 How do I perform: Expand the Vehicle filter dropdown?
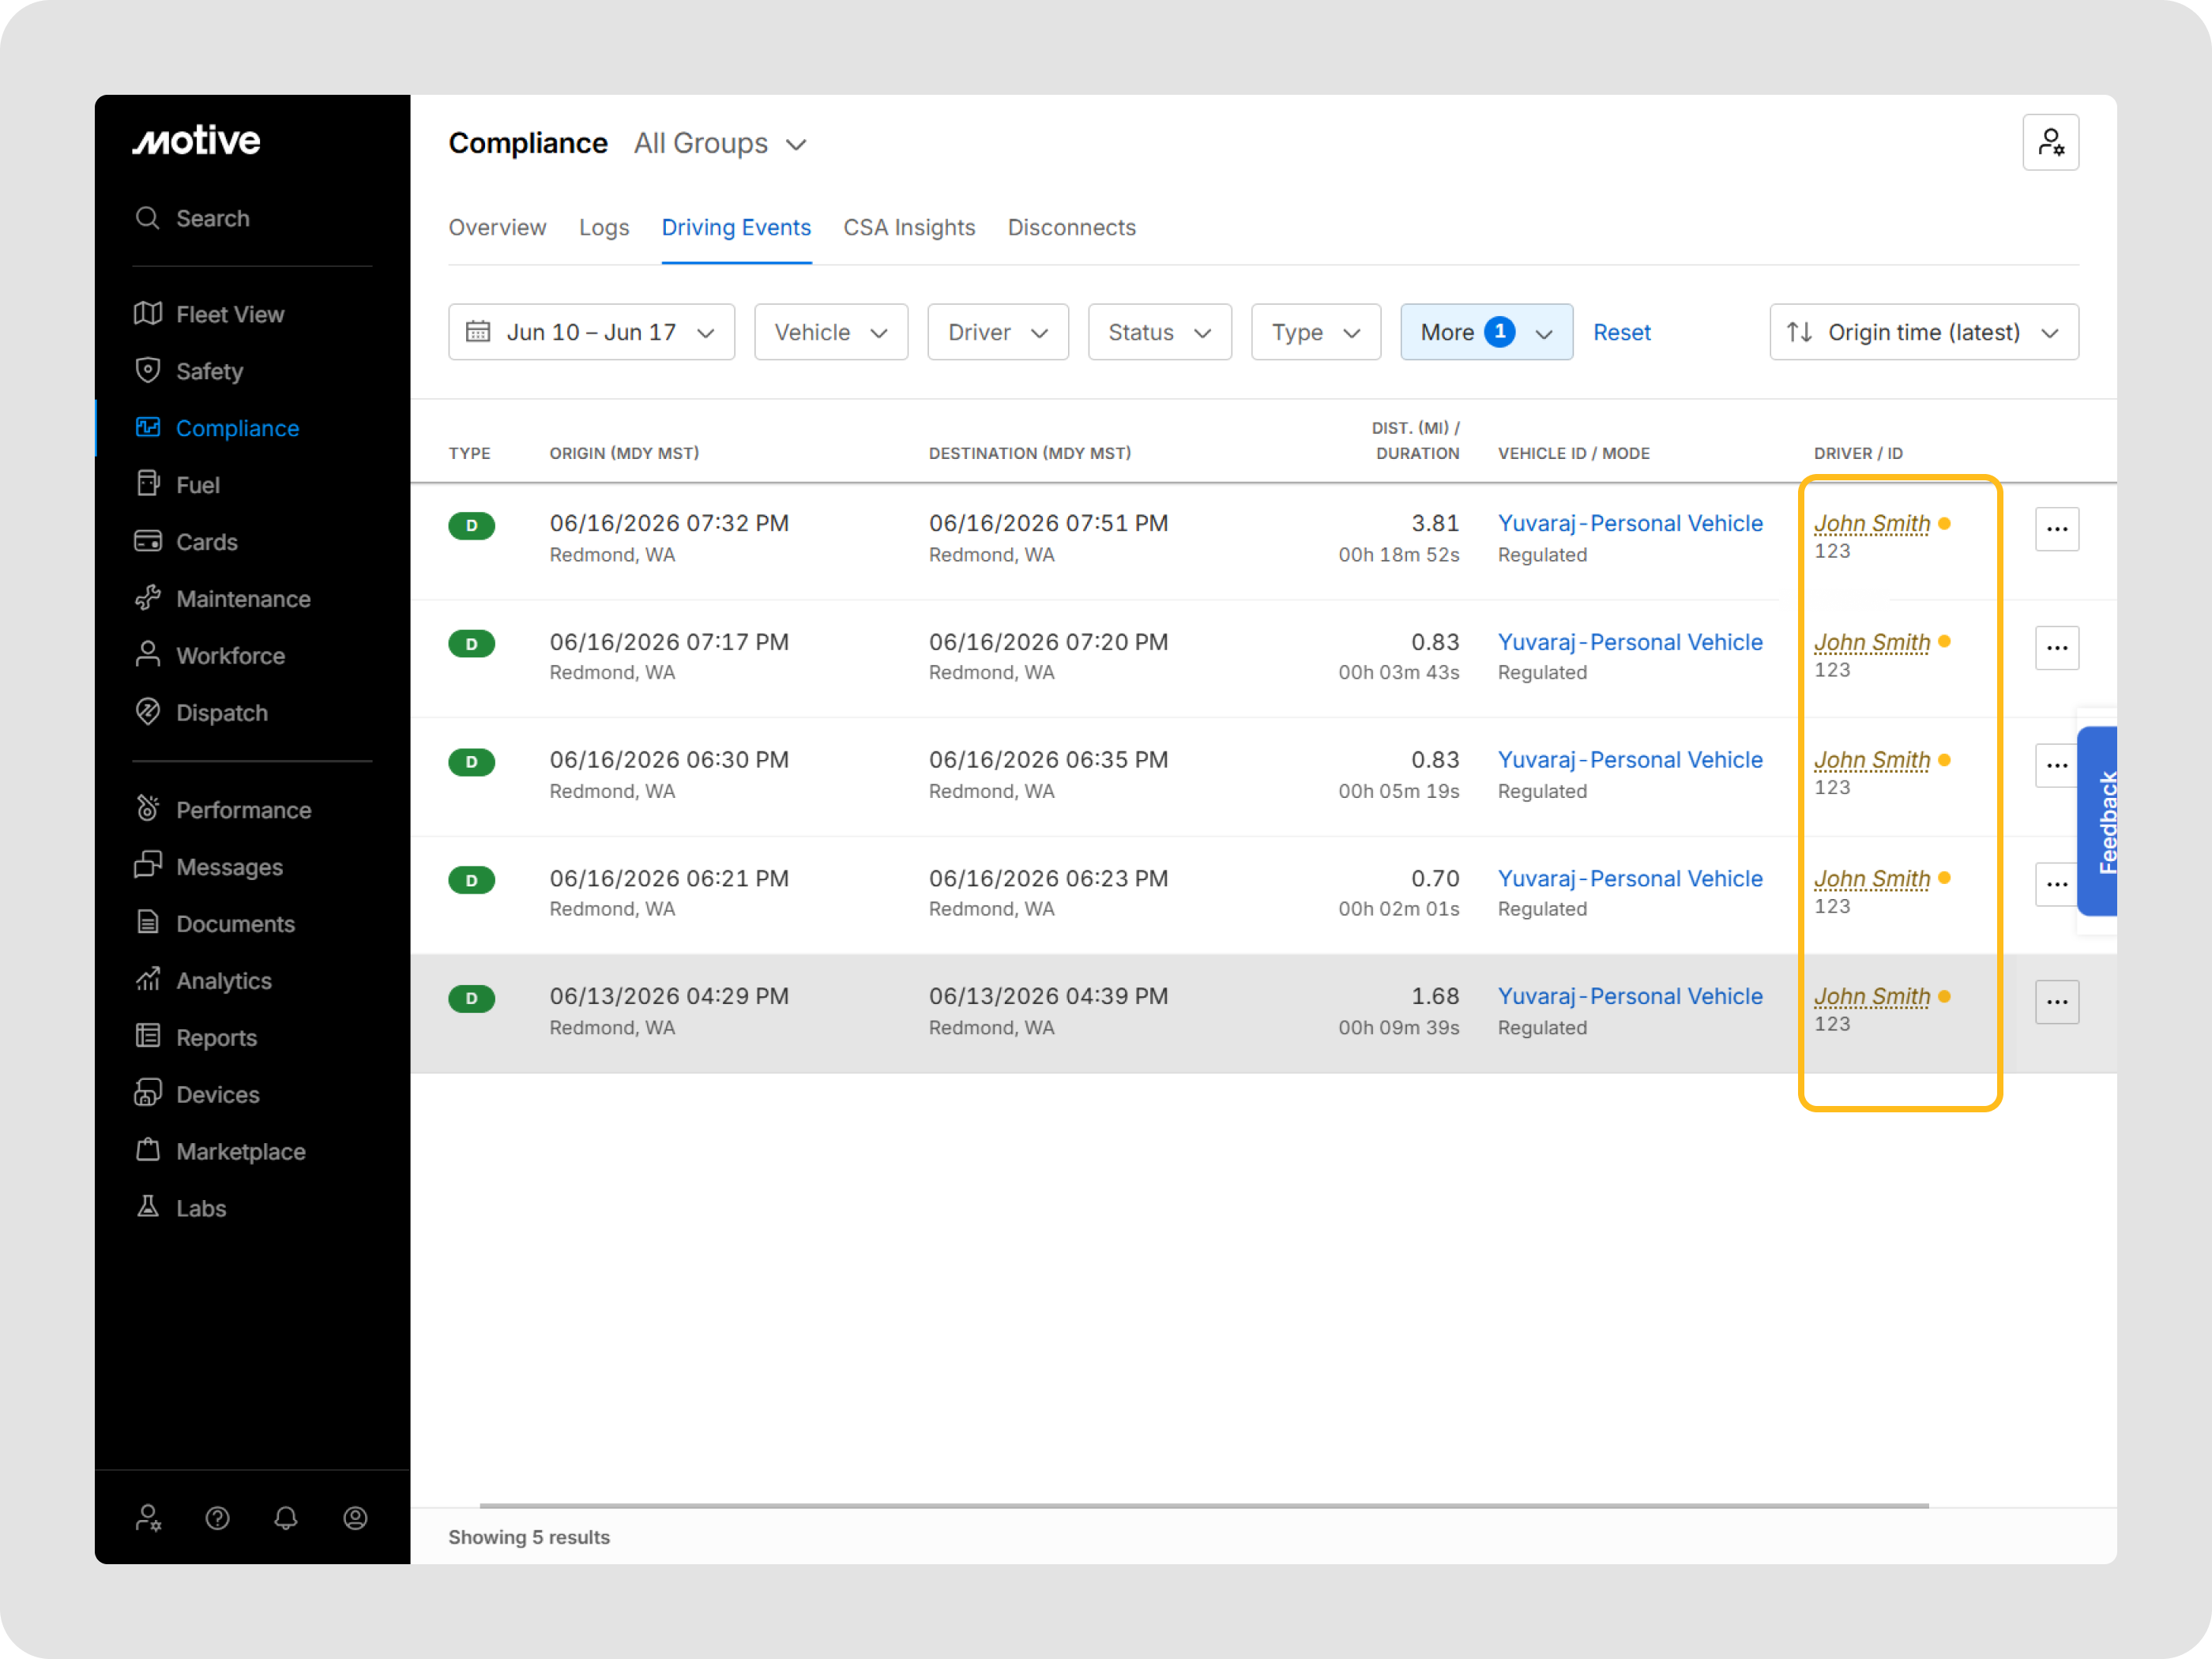(830, 332)
